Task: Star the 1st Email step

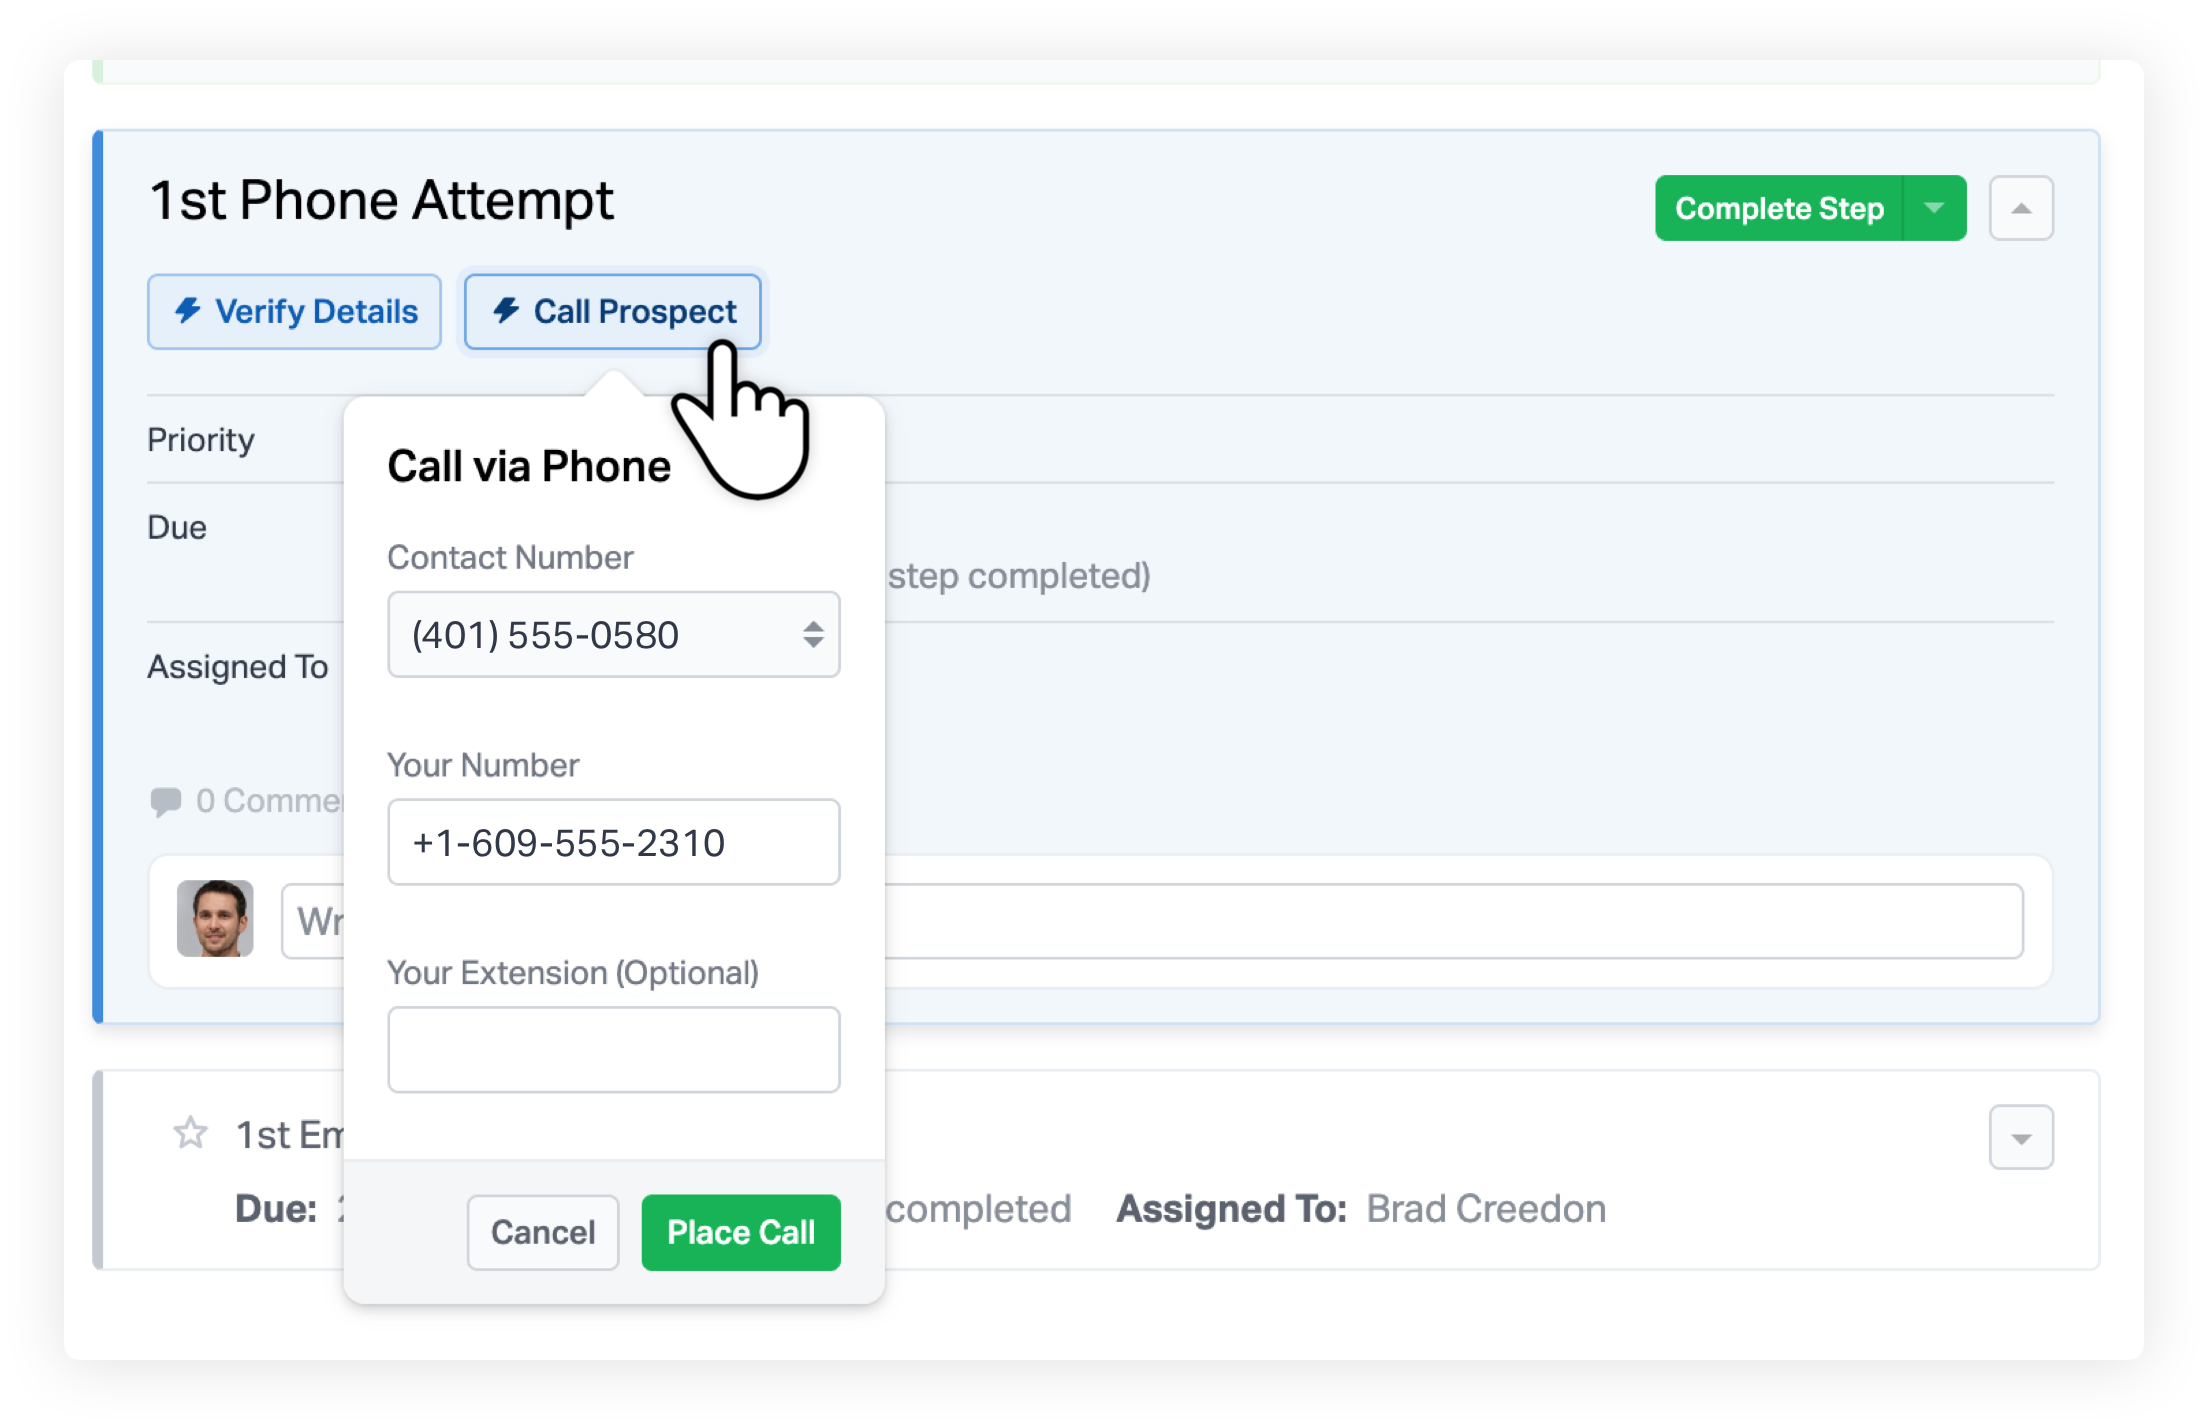Action: (x=190, y=1133)
